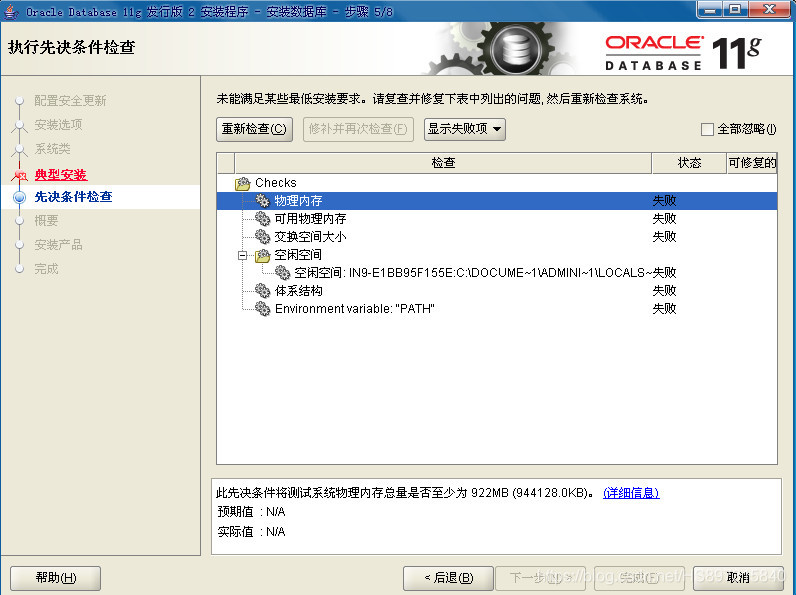Go back with 后退(B) button
This screenshot has height=595, width=796.
448,578
